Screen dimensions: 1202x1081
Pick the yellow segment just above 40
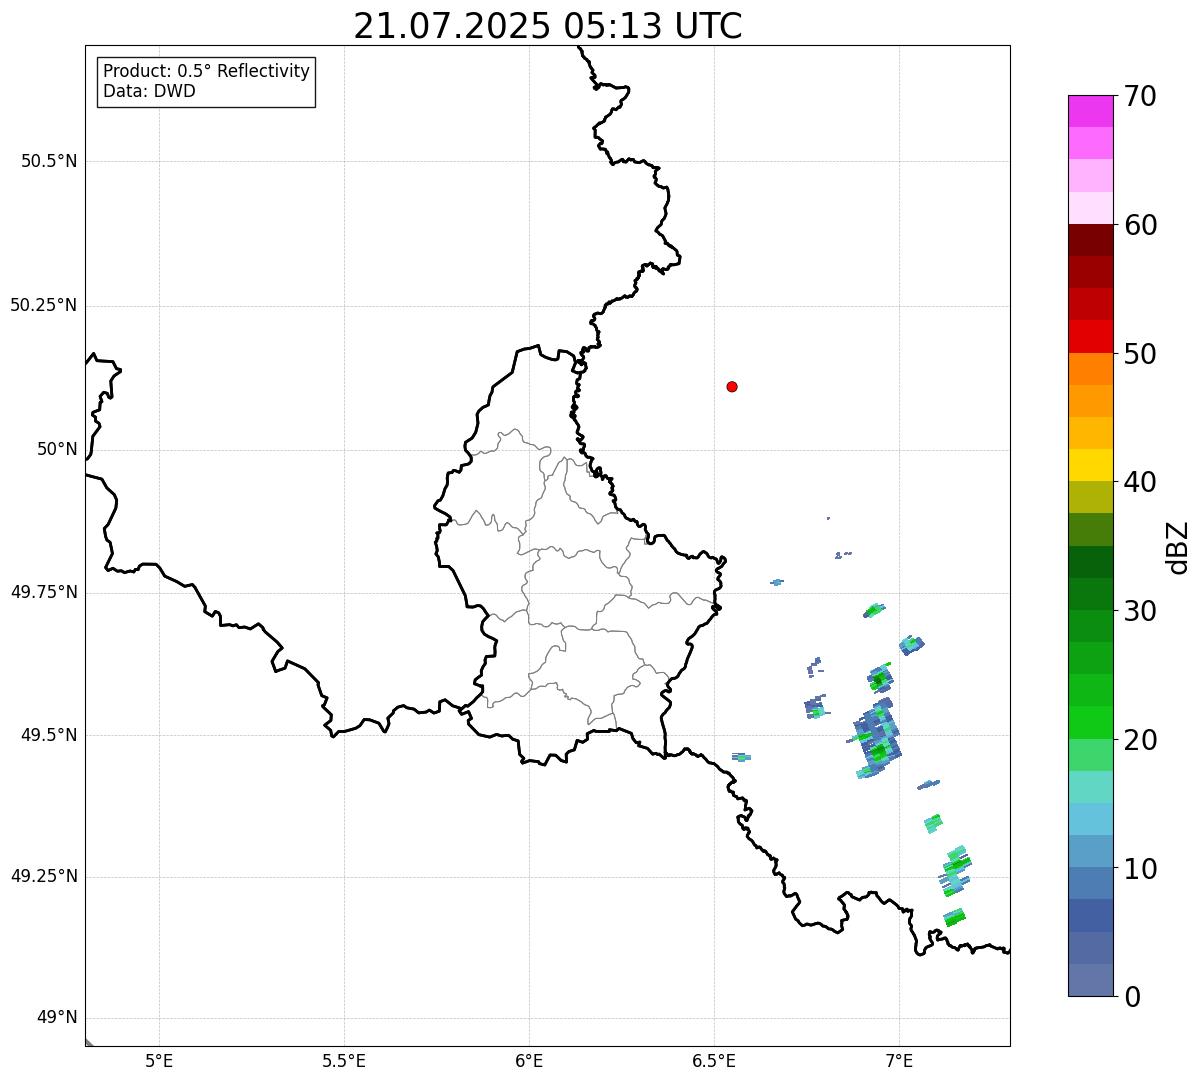[1090, 465]
